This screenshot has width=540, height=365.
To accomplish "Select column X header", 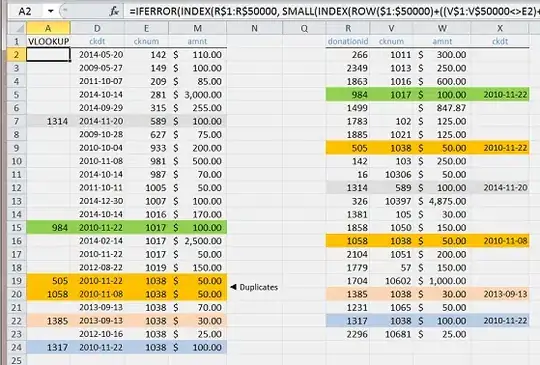I will click(x=500, y=28).
